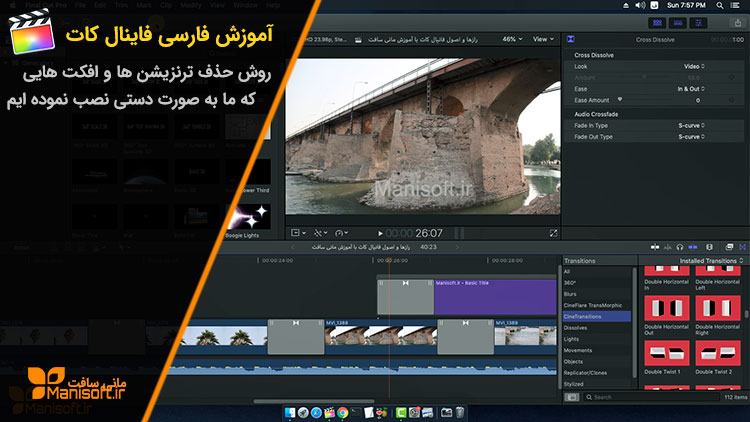The image size is (750, 422).
Task: Open the color enhancement wand dropdown under viewer
Action: click(320, 233)
